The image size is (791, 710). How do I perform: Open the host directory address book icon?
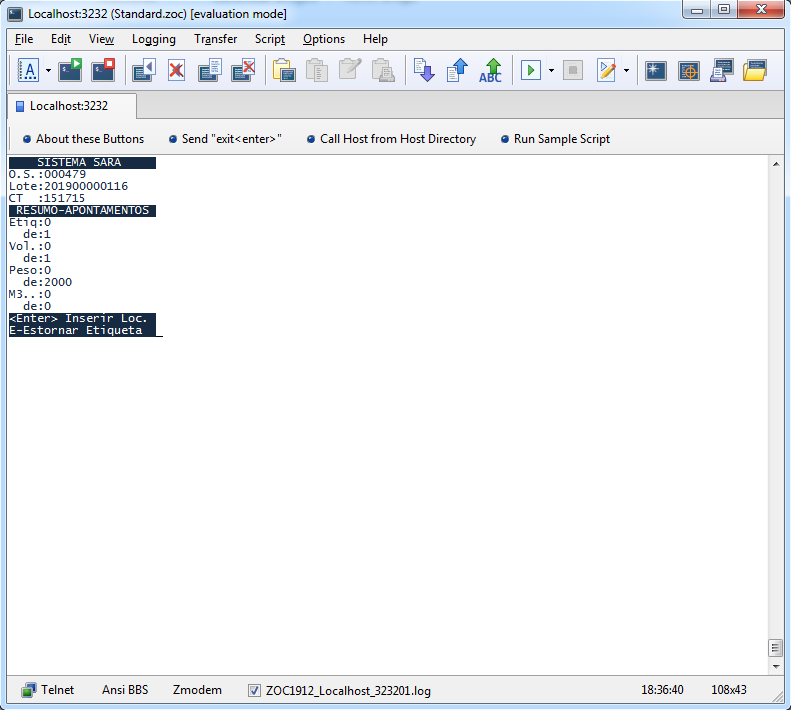click(x=28, y=70)
